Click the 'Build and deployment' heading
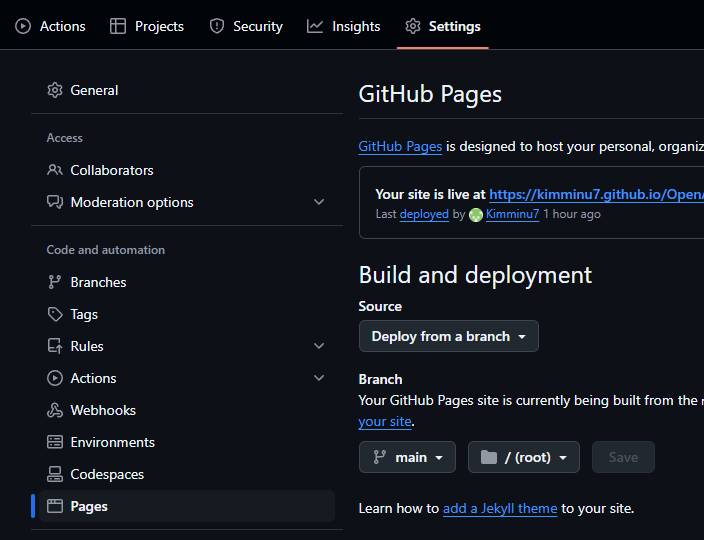 pyautogui.click(x=475, y=275)
